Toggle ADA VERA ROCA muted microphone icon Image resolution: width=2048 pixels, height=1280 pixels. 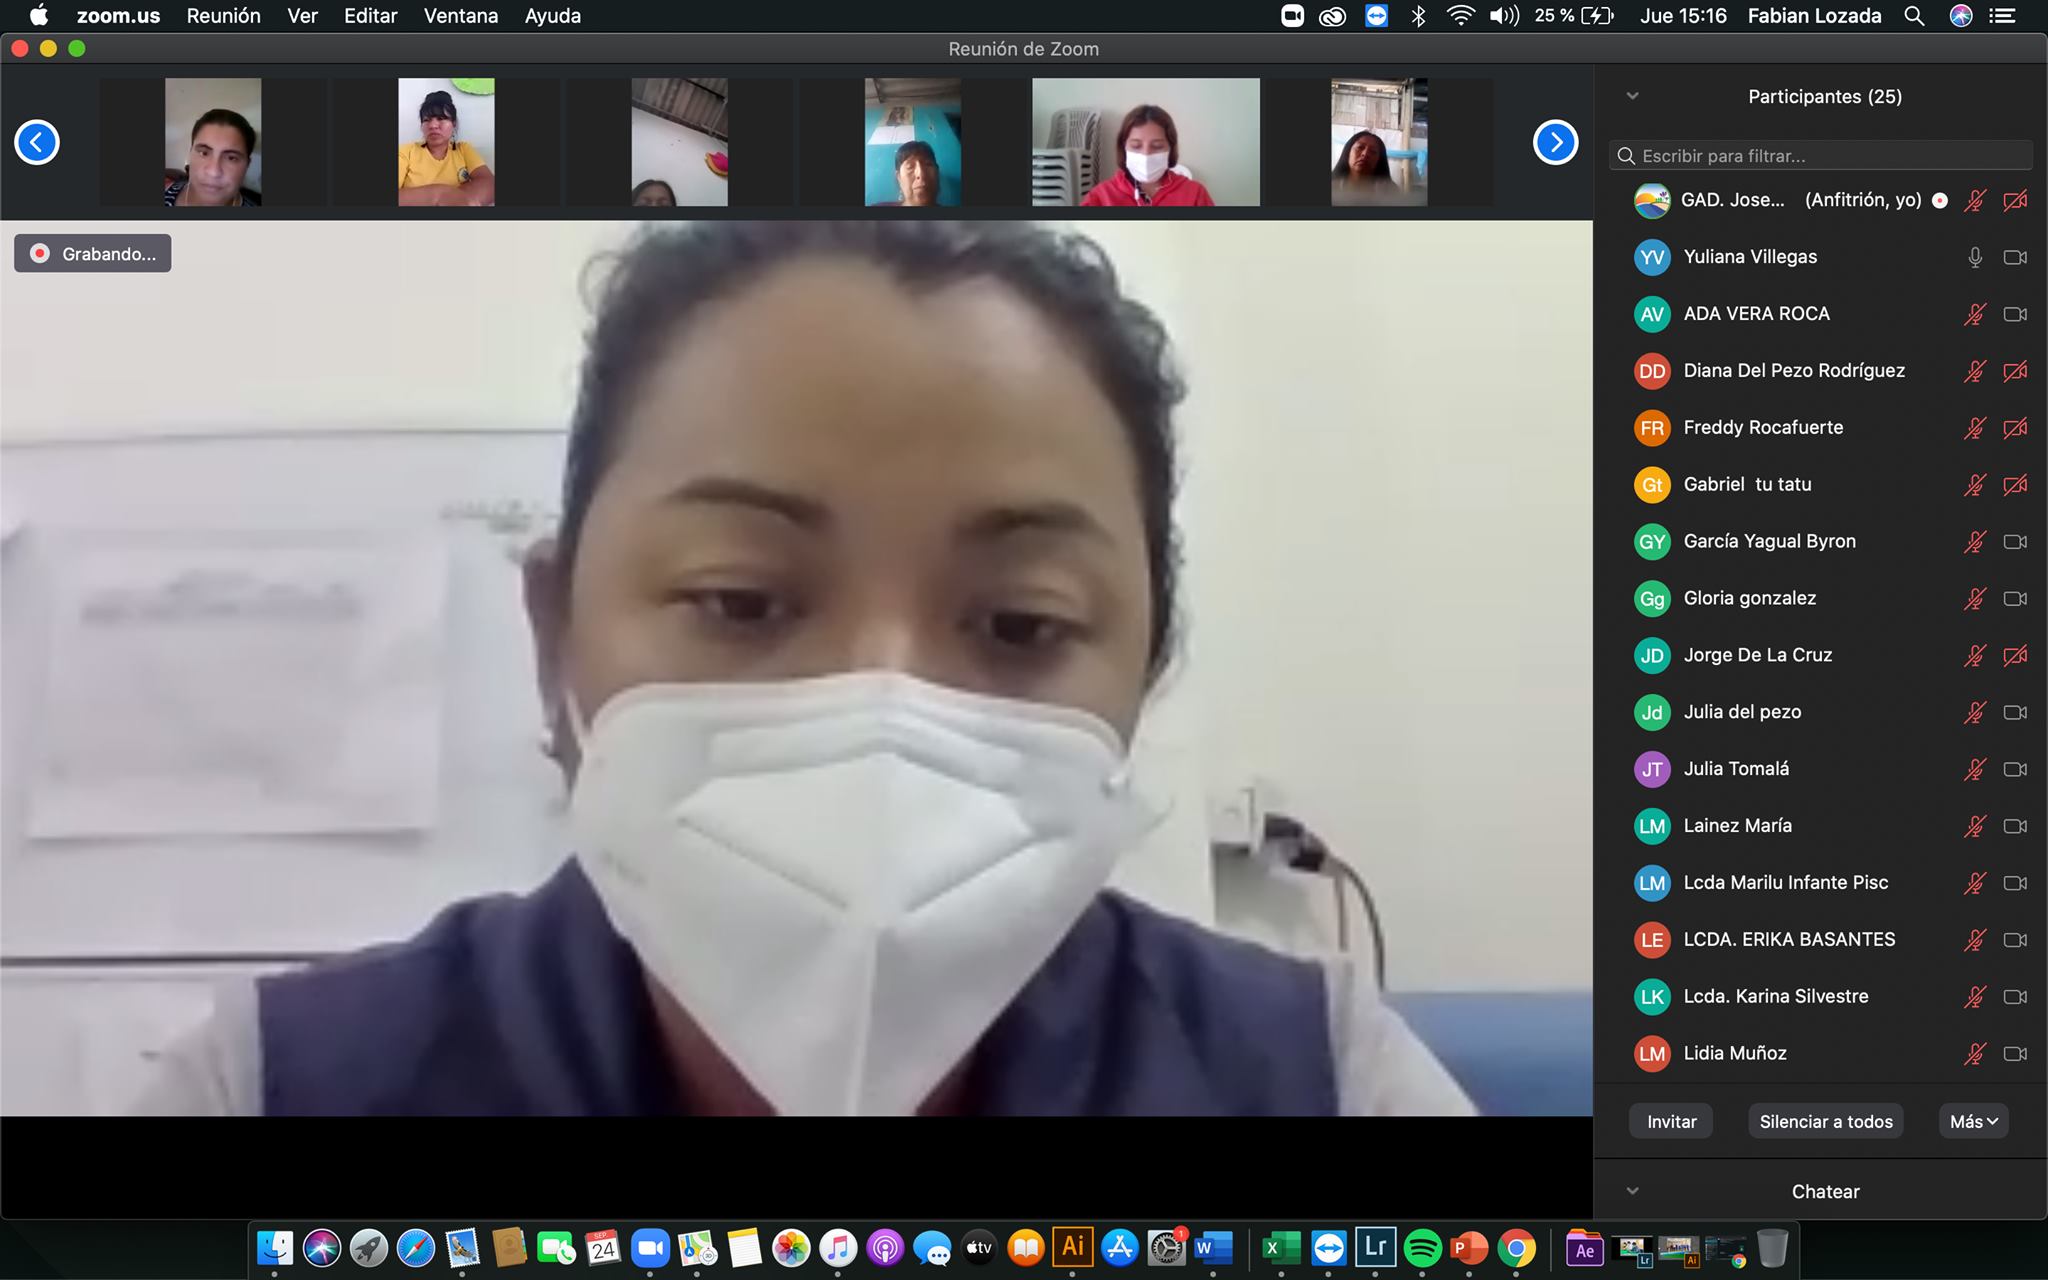1975,314
